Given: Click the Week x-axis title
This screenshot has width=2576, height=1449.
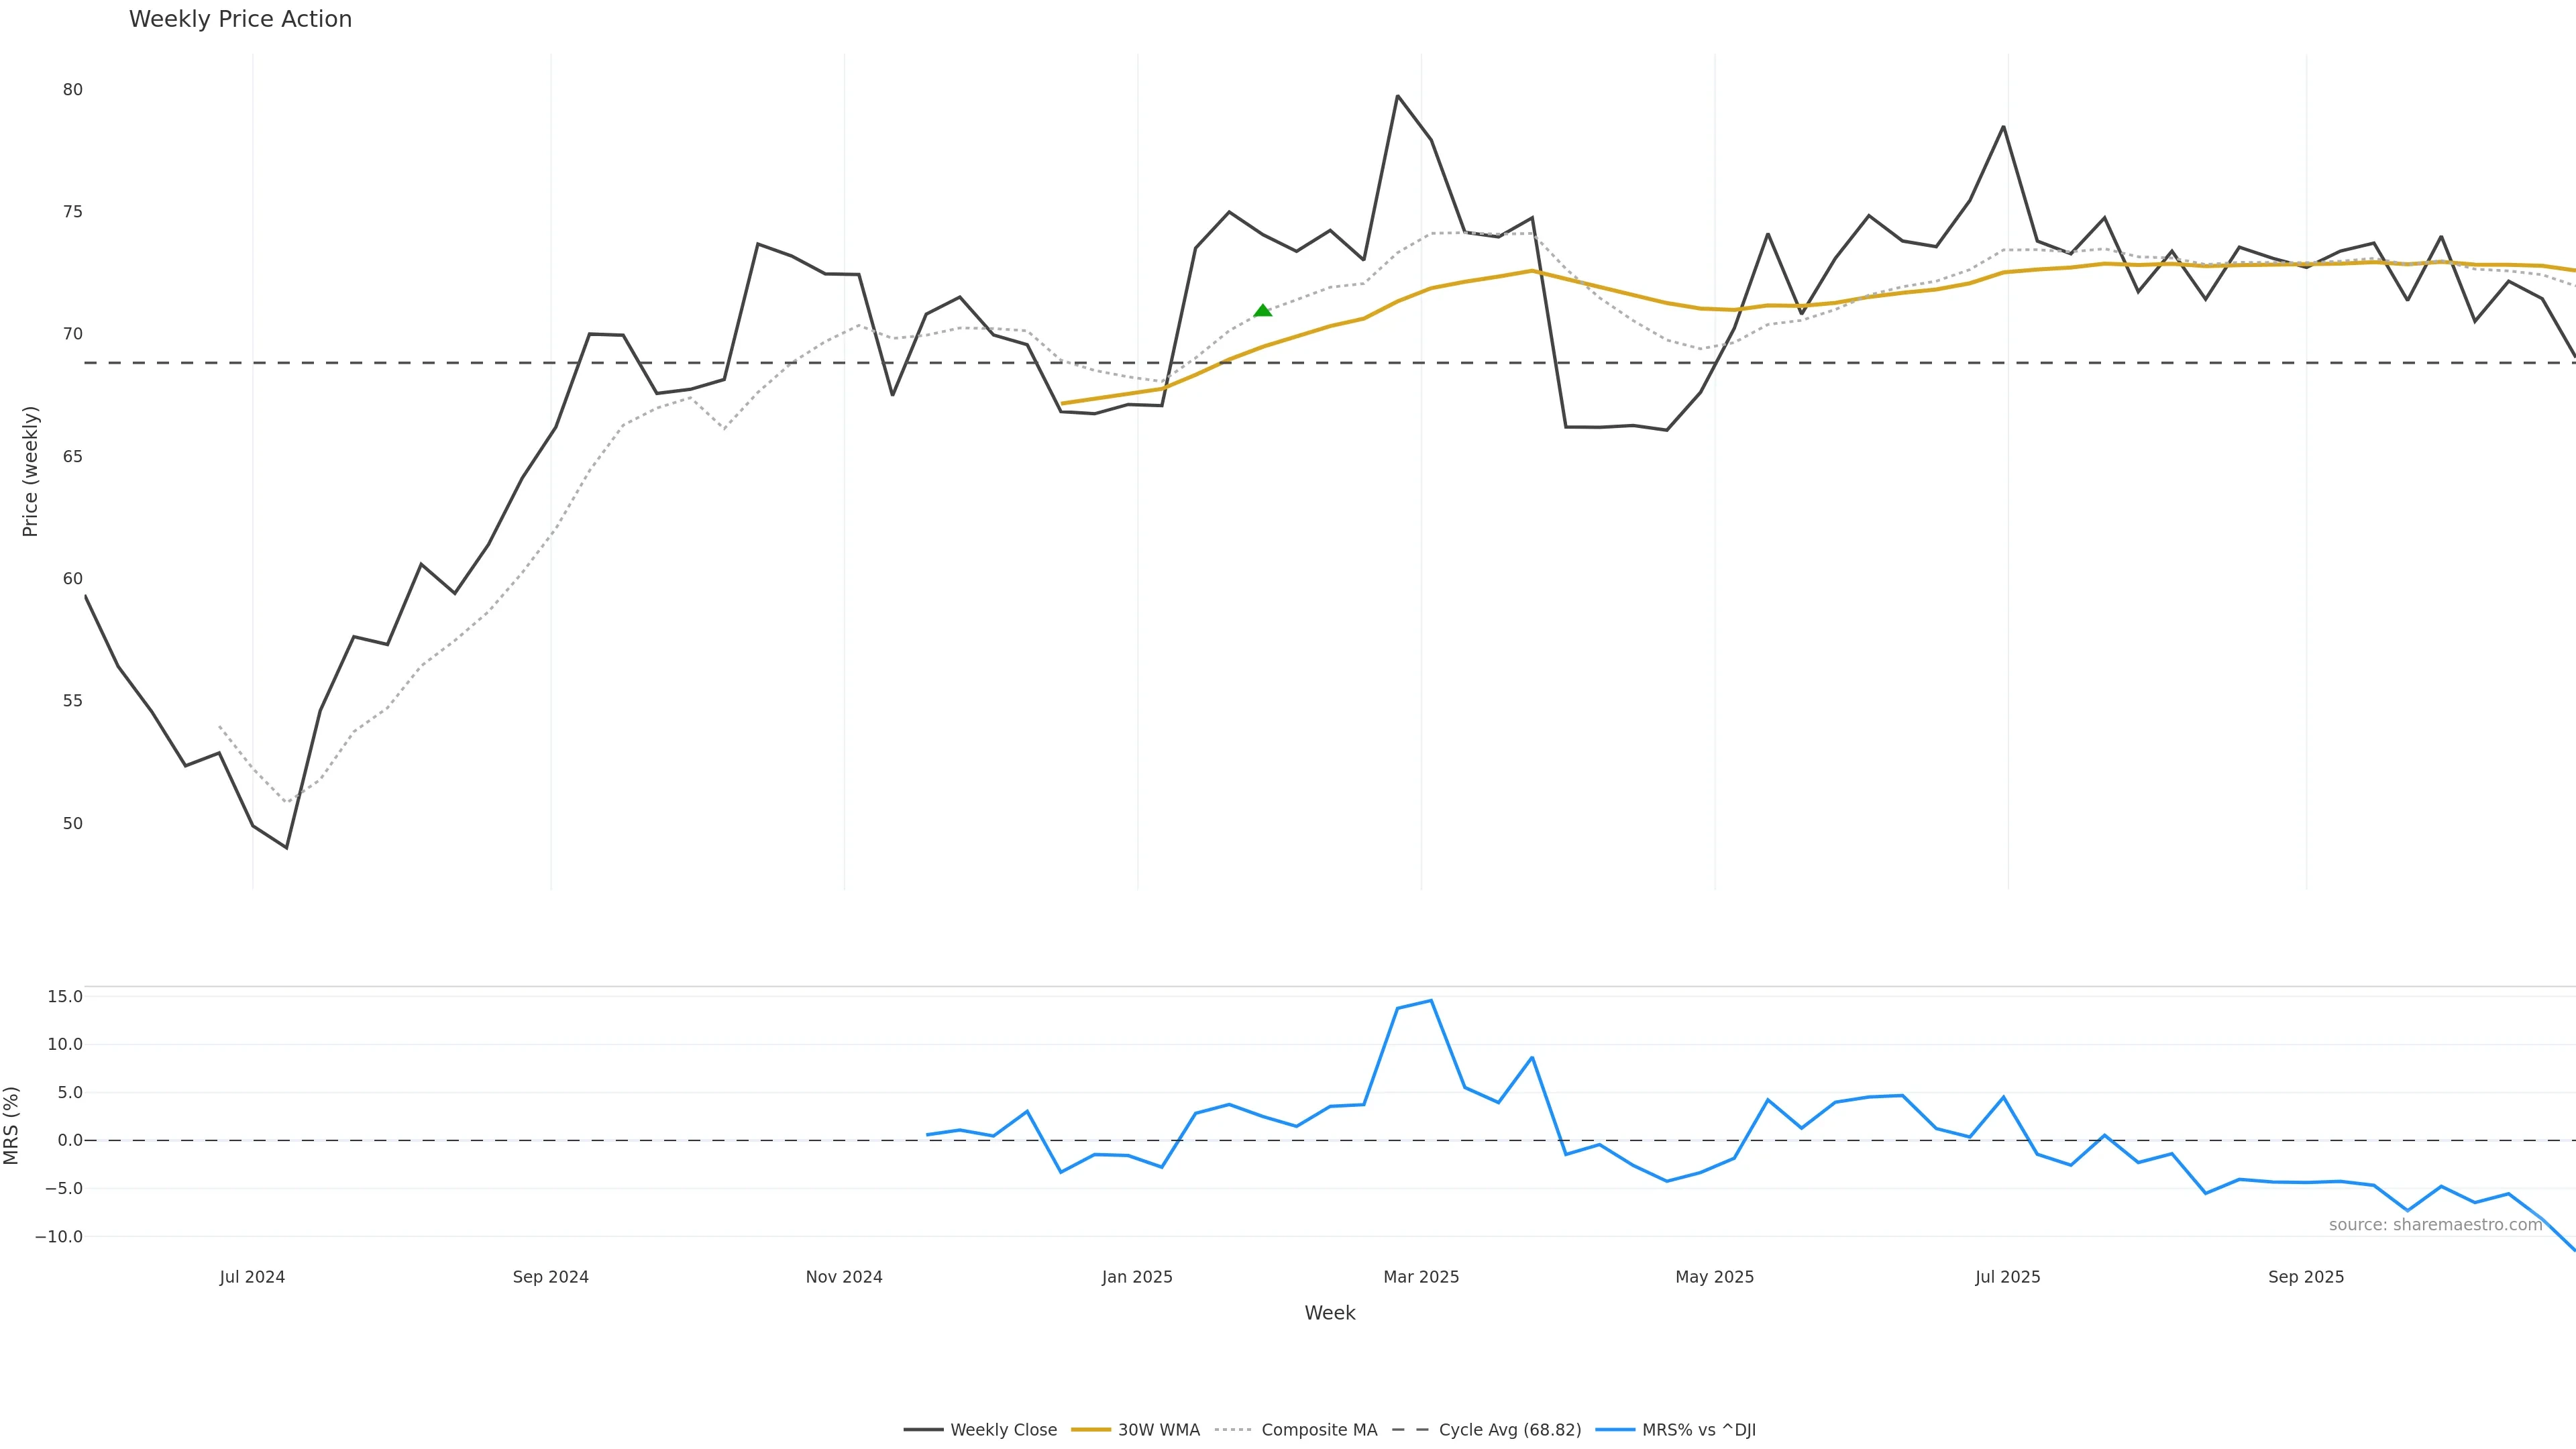Looking at the screenshot, I should (1329, 1313).
